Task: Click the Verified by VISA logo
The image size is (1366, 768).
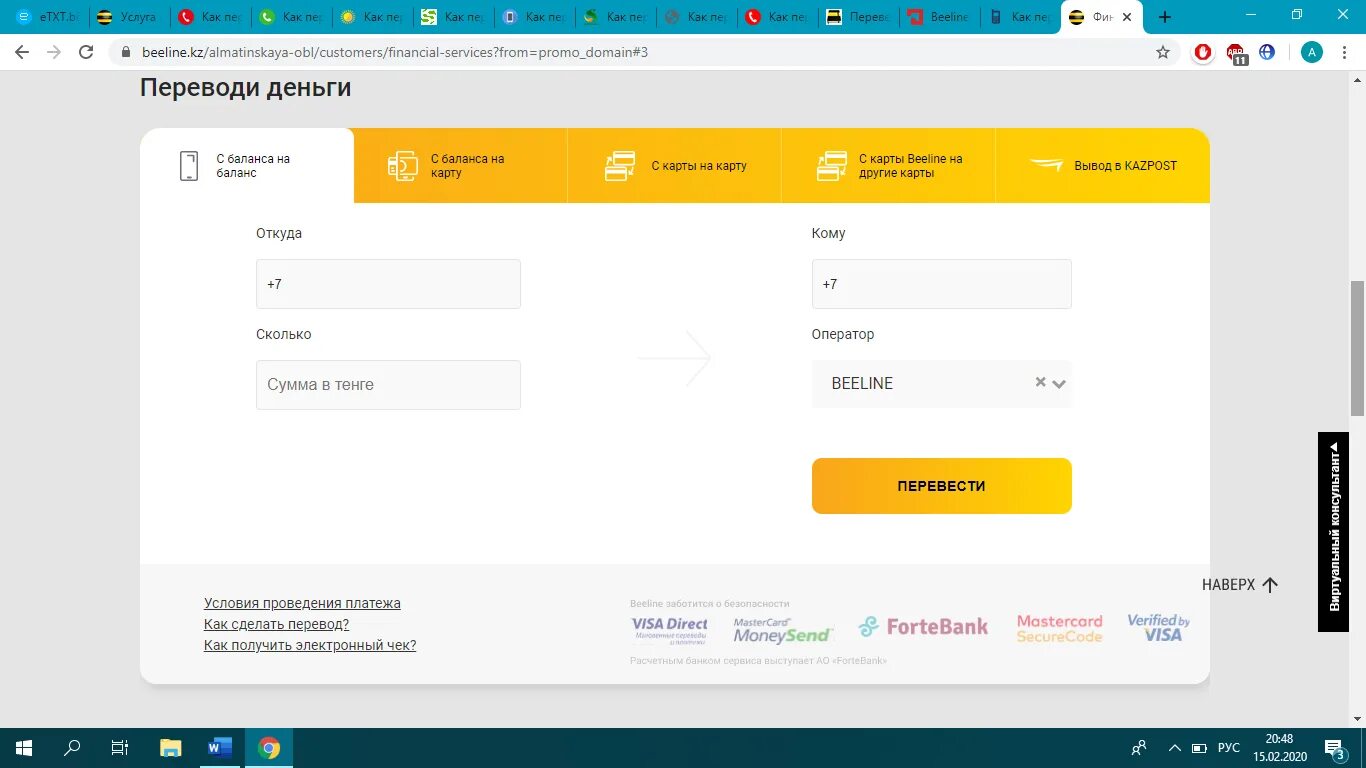Action: click(1158, 627)
